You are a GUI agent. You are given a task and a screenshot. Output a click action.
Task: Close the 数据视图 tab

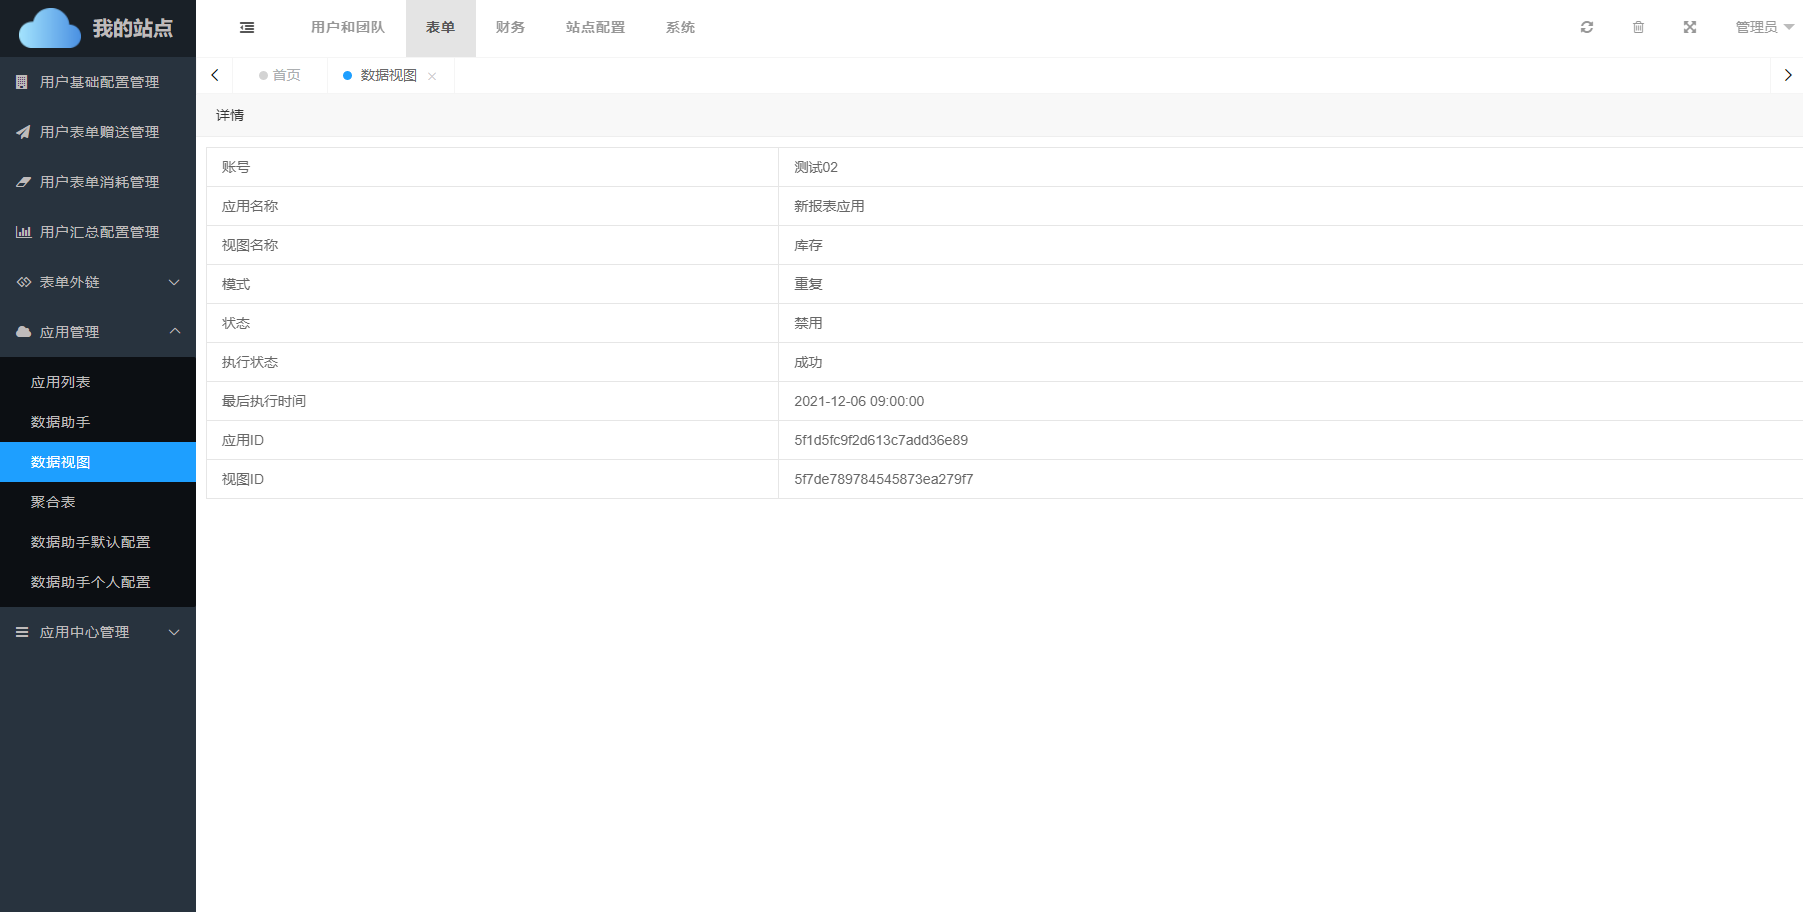[x=432, y=76]
